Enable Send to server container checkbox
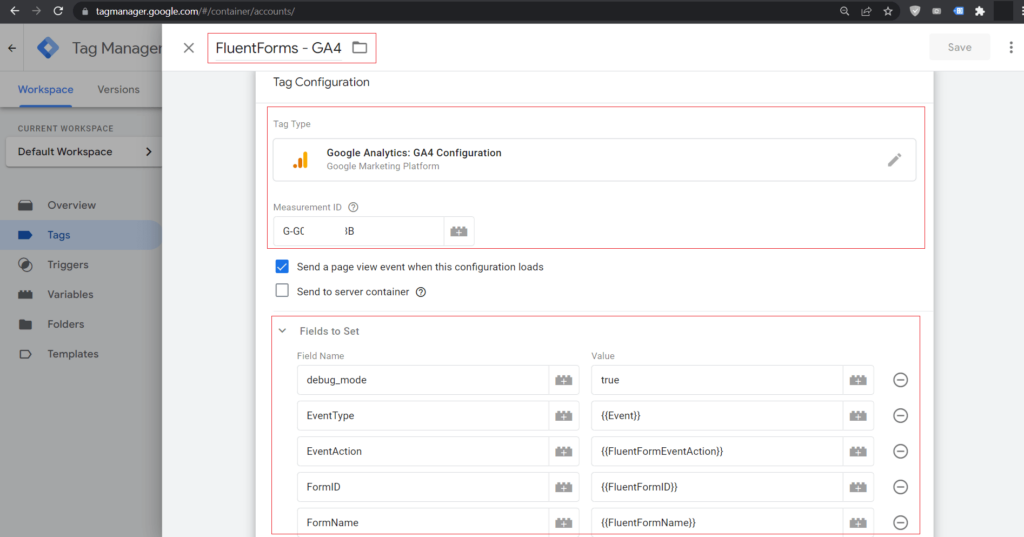1024x537 pixels. tap(282, 291)
